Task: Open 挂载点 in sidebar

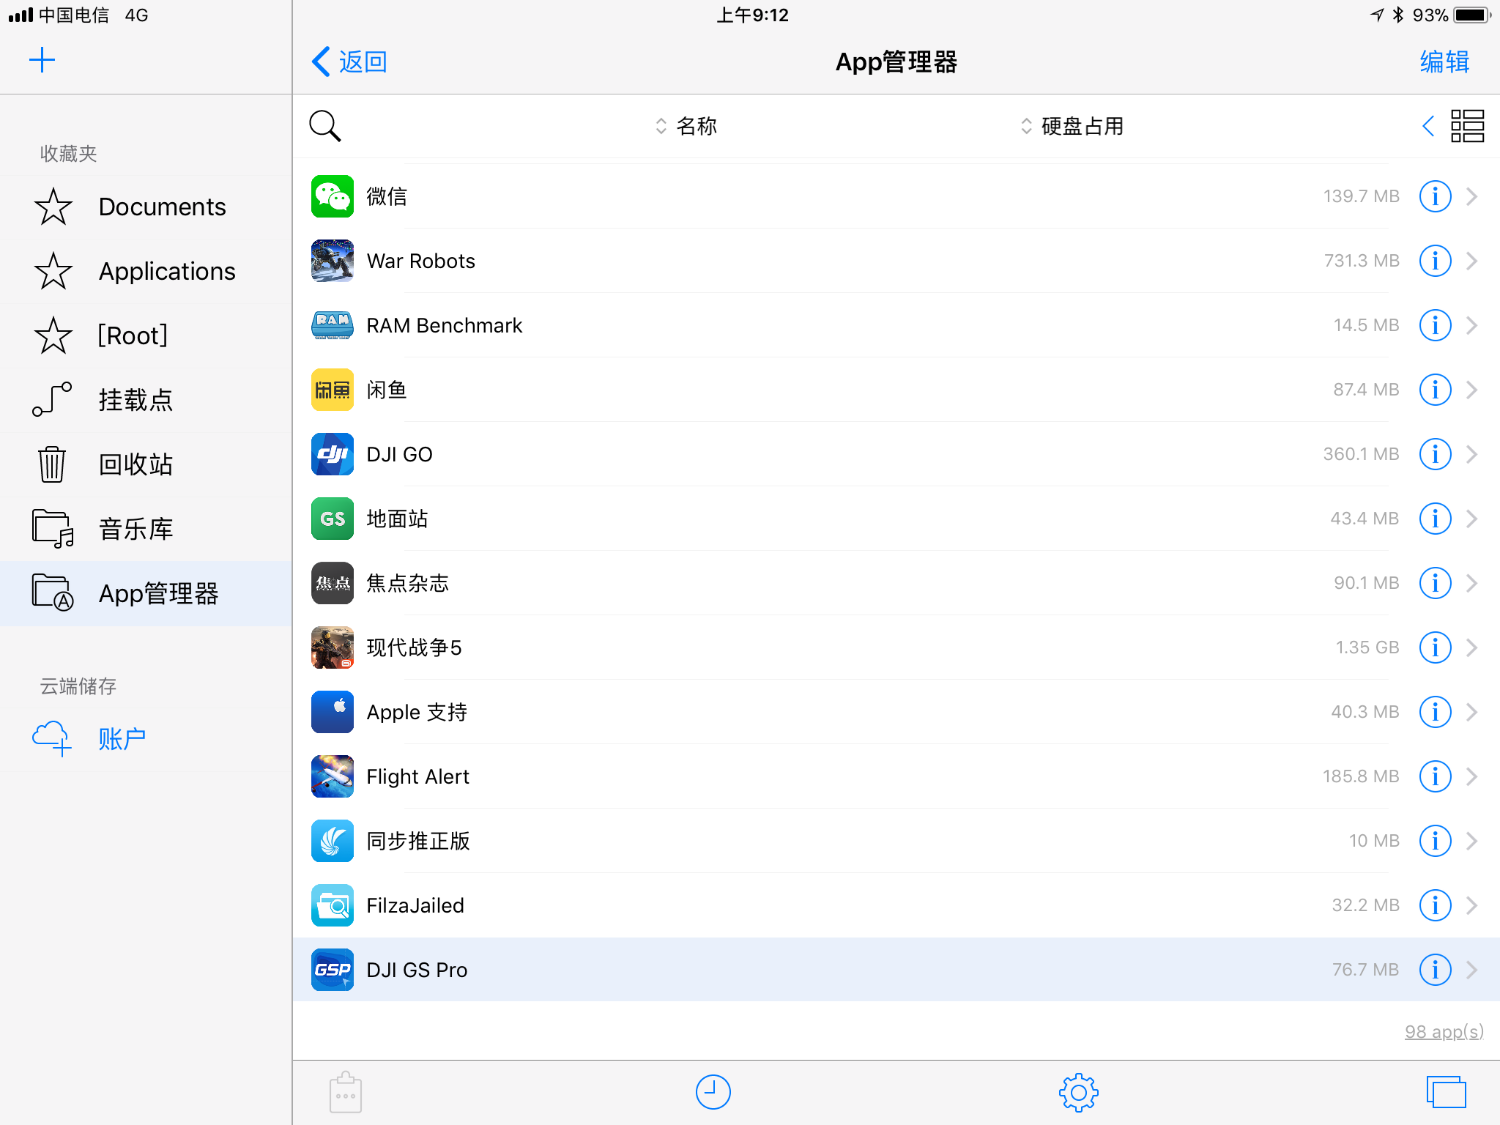Action: [146, 400]
